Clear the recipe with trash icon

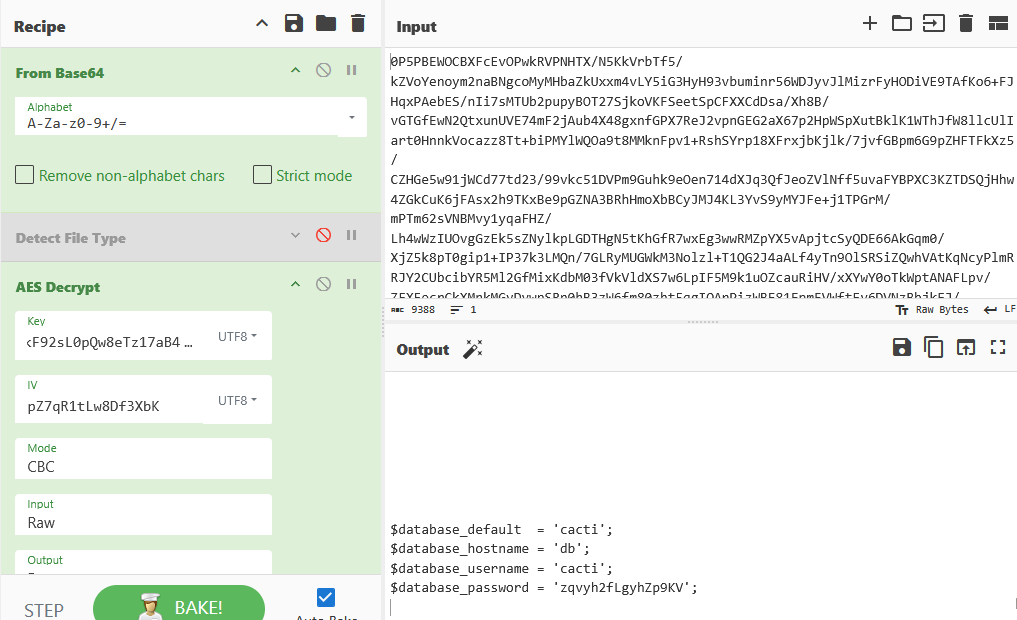coord(358,24)
